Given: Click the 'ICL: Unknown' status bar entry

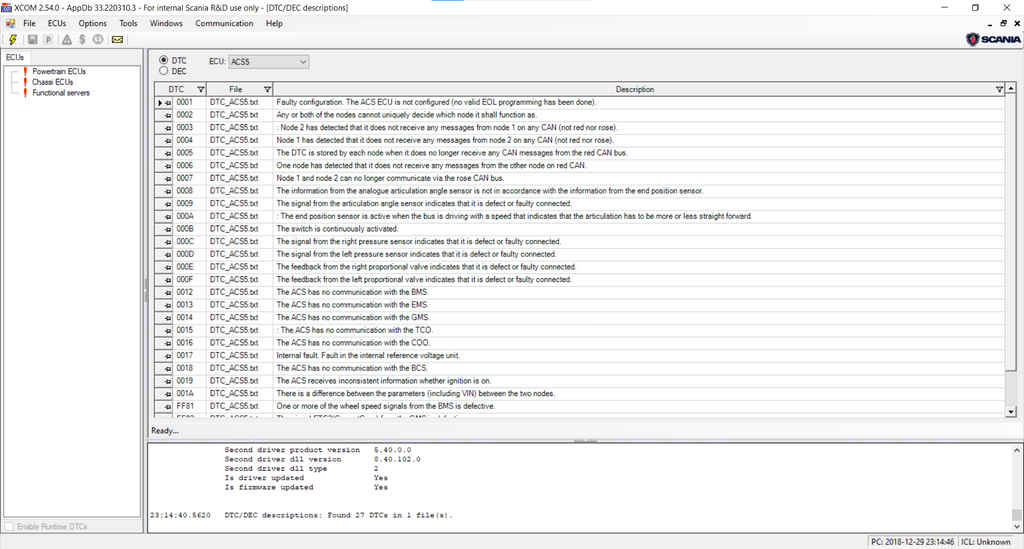Looking at the screenshot, I should 985,542.
